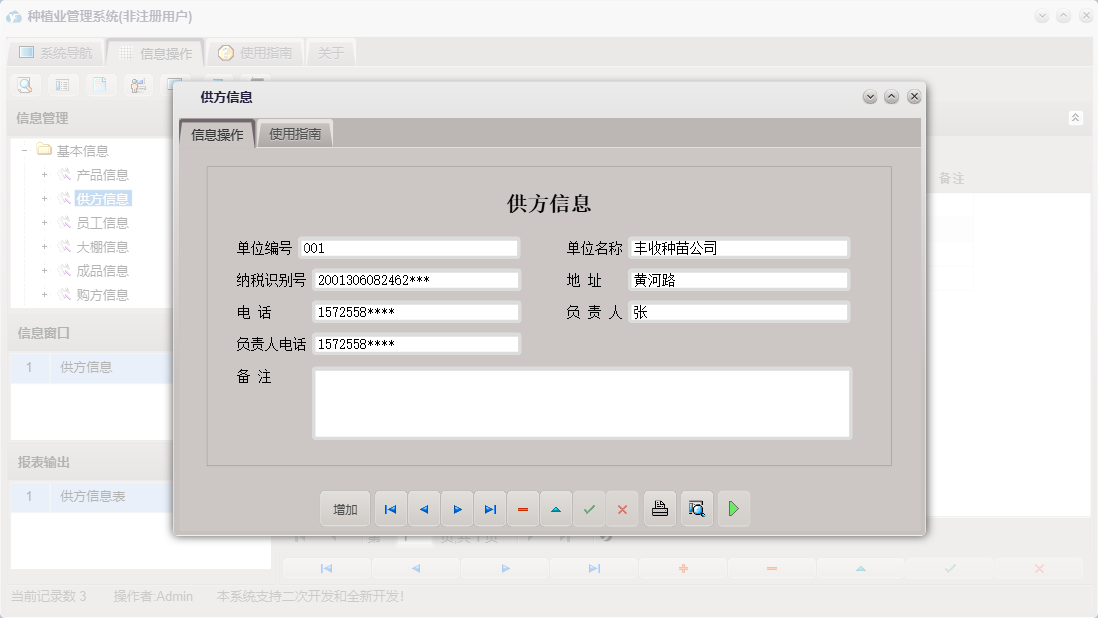The width and height of the screenshot is (1098, 618).
Task: Go to previous record via blue arrow icon
Action: [423, 509]
